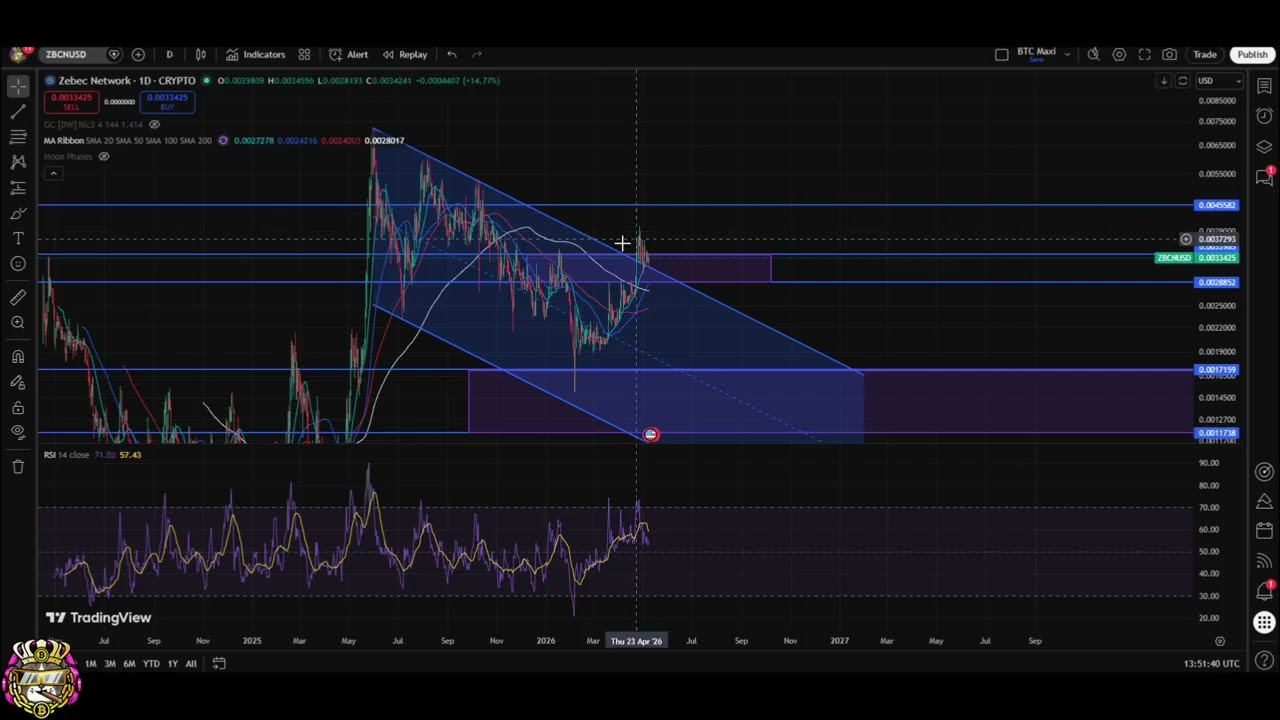Open the apps grid sidebar icon

(1264, 623)
